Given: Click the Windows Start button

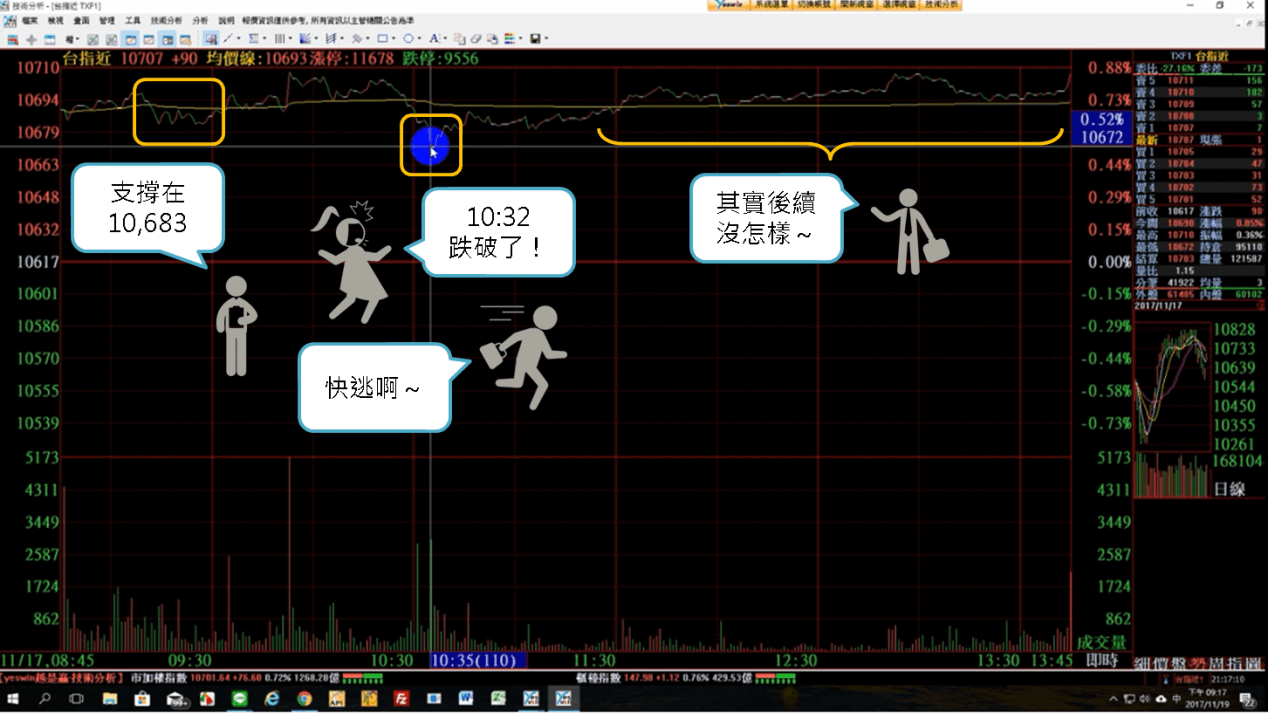Looking at the screenshot, I should coord(14,699).
